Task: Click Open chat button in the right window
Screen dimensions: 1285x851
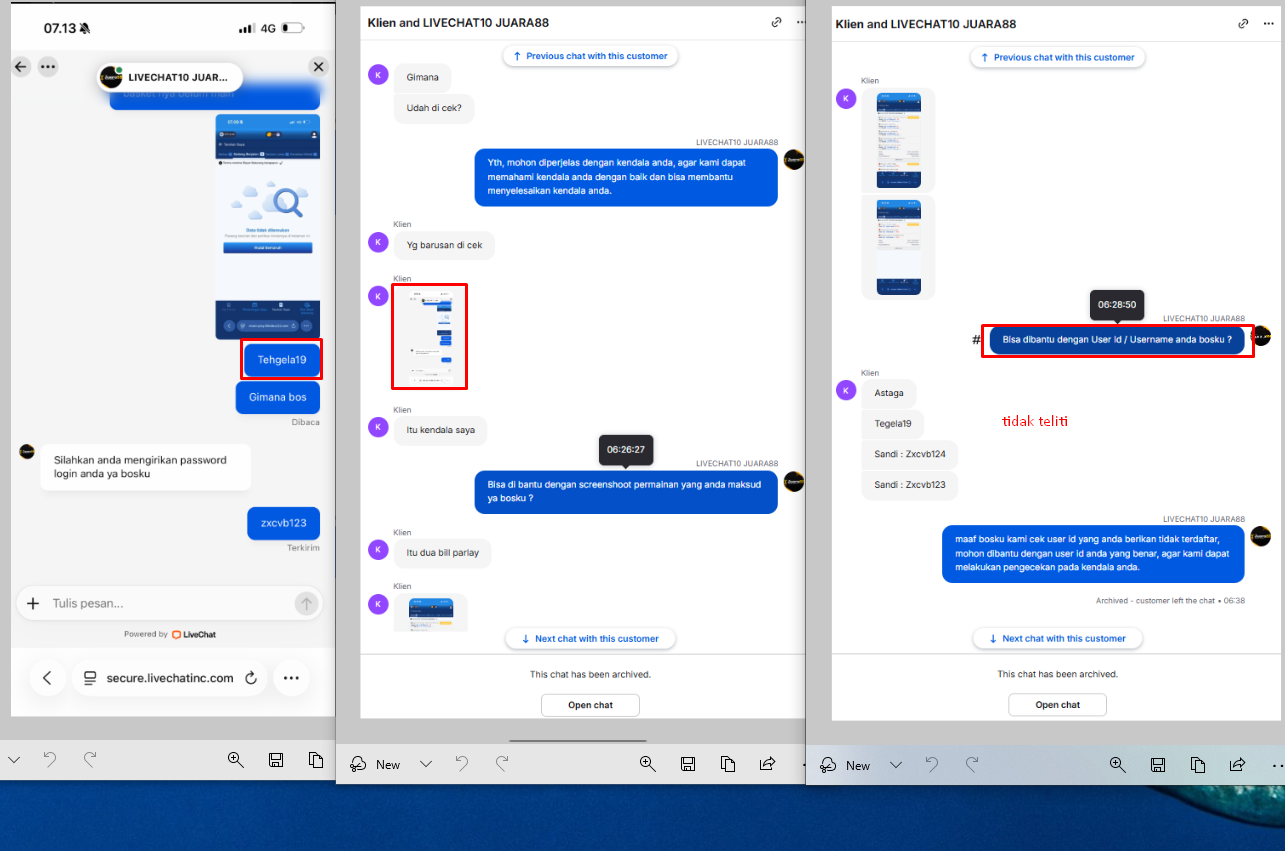Action: tap(1057, 705)
